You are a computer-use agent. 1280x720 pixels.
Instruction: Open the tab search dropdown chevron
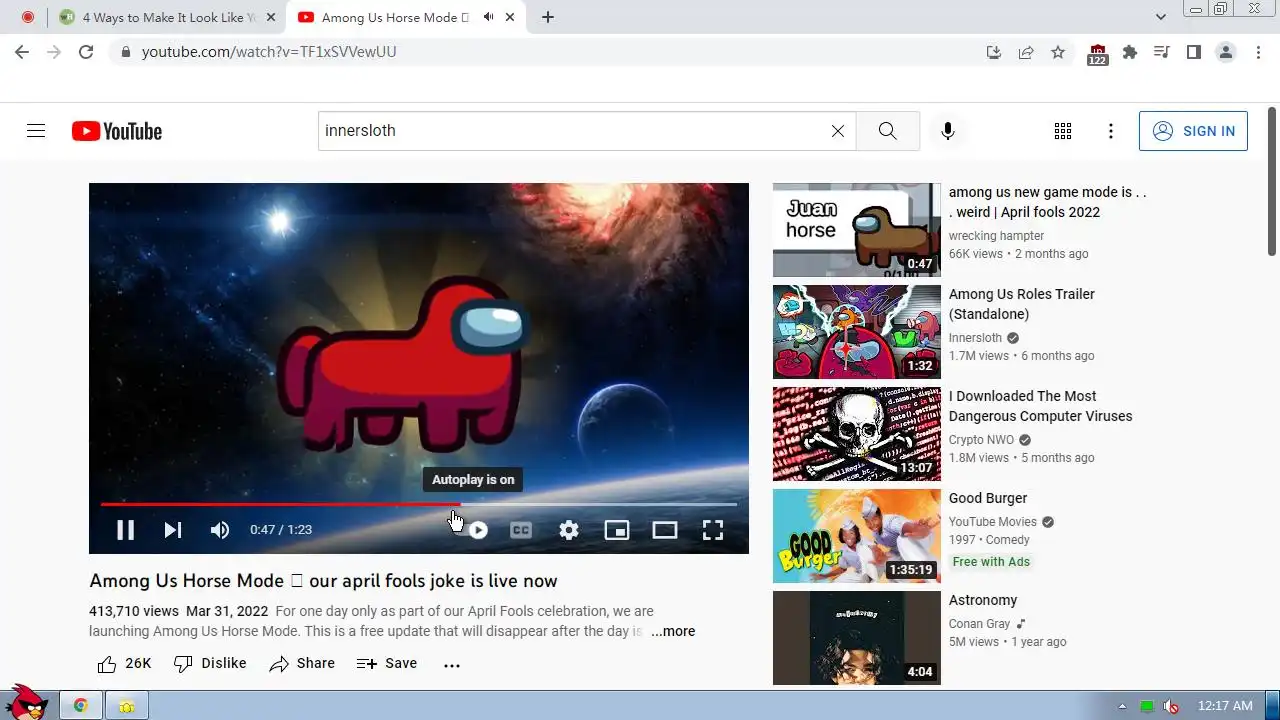coord(1161,17)
